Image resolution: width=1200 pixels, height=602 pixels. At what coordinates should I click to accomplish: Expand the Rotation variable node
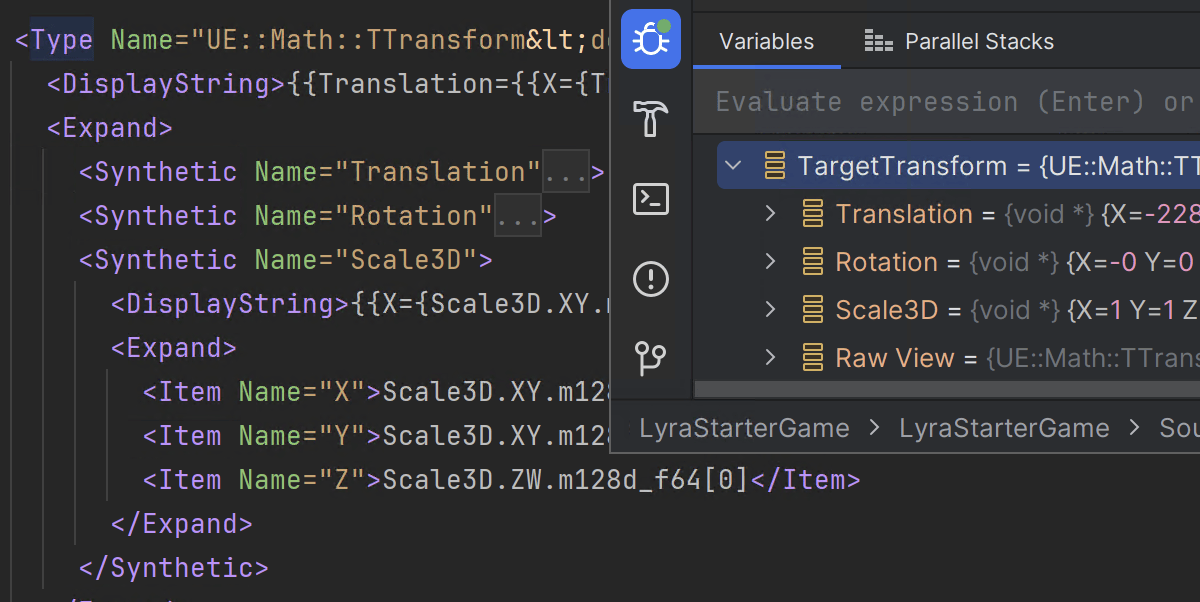[770, 262]
